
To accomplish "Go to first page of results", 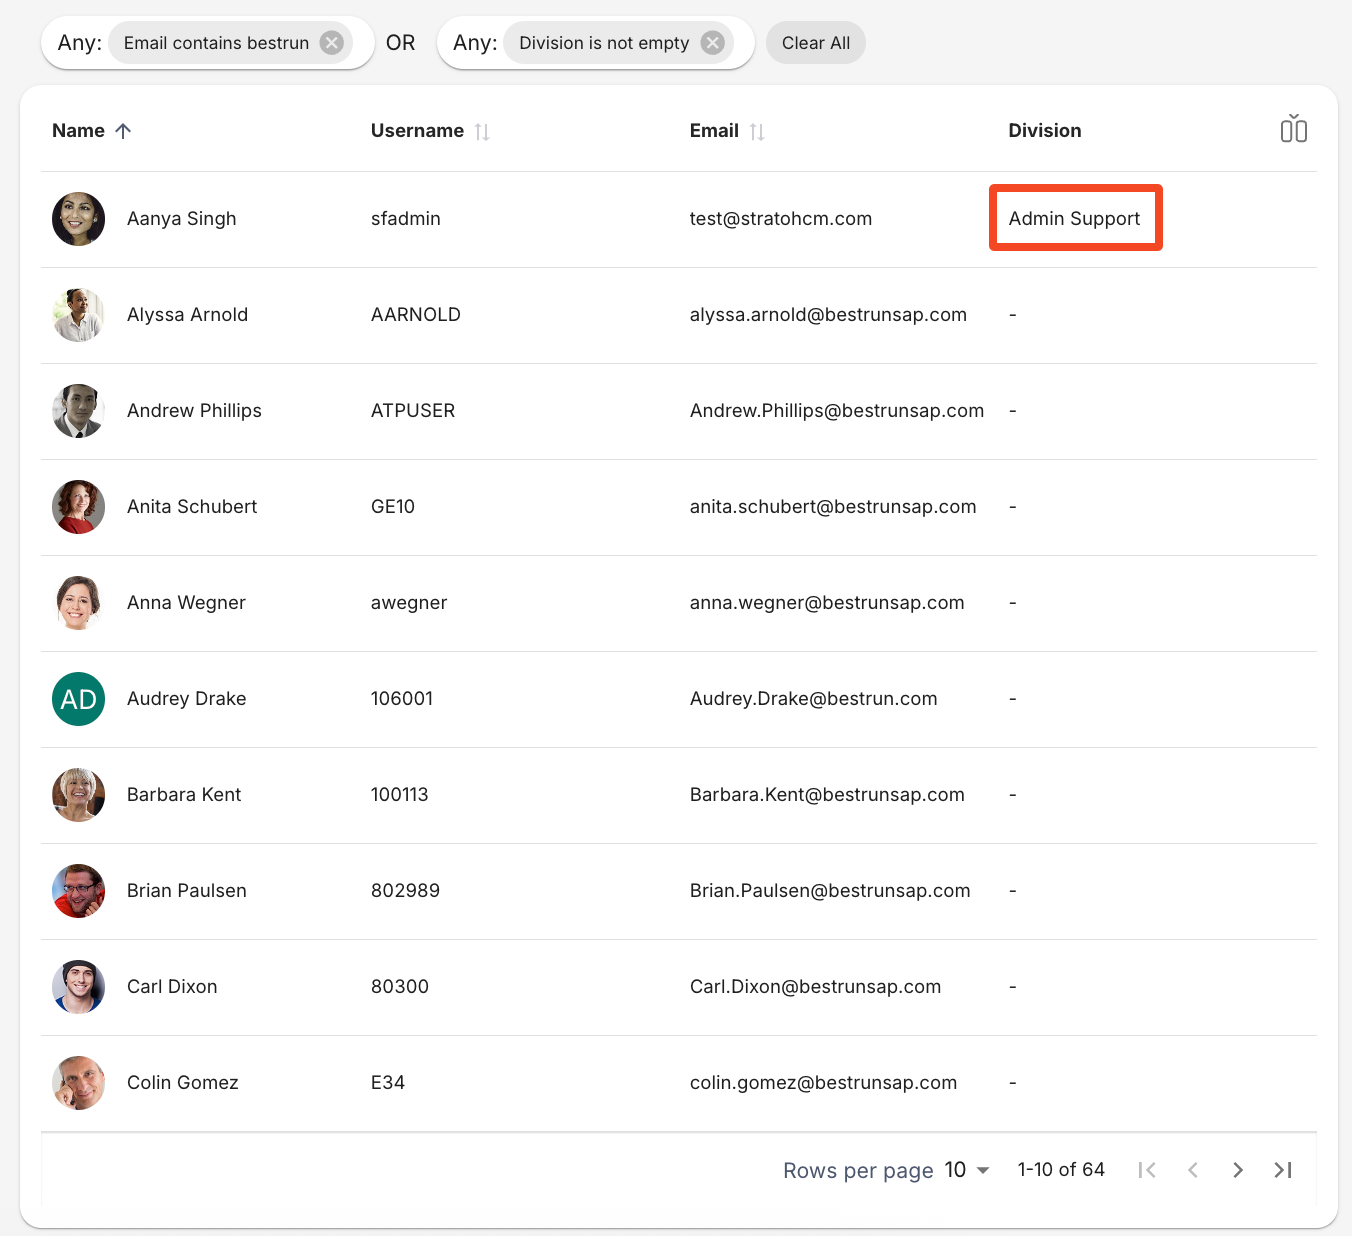I will coord(1147,1170).
